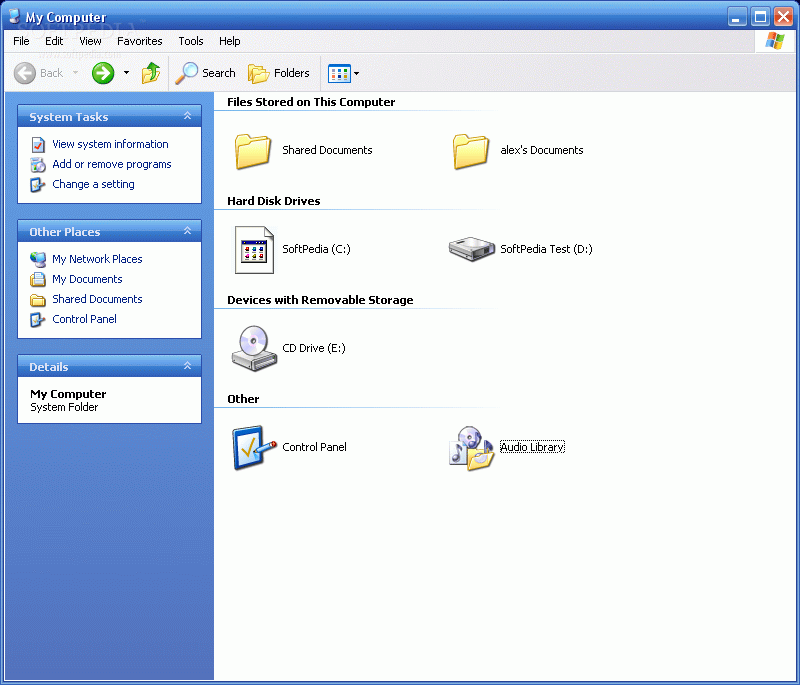
Task: Open the Views dropdown arrow
Action: 357,73
